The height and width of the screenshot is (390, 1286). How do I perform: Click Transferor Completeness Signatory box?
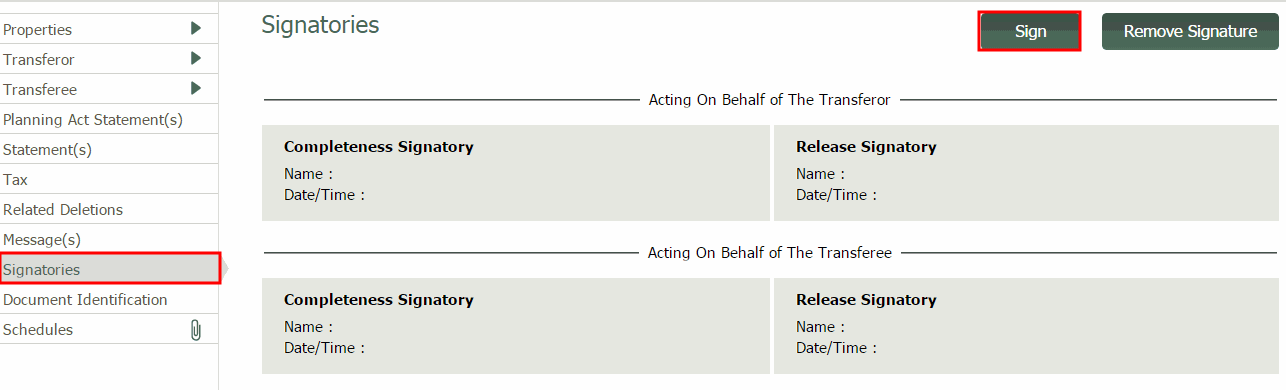515,172
